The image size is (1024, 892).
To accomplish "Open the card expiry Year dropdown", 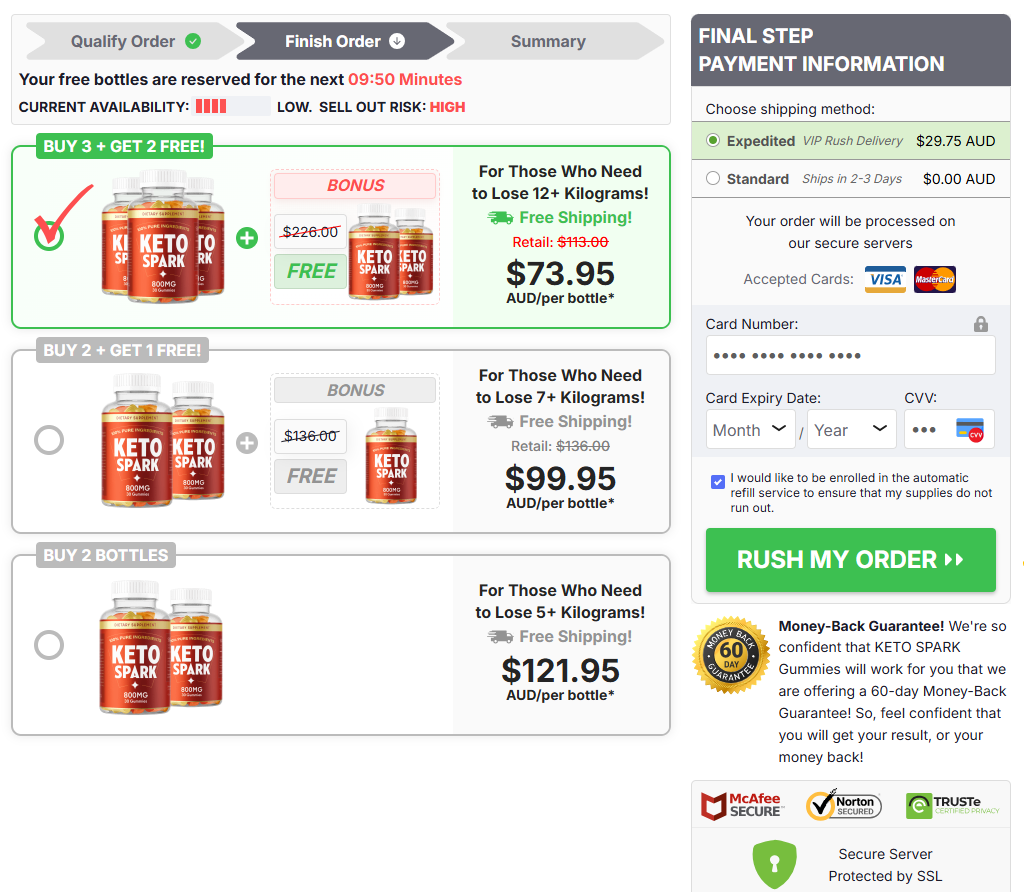I will click(x=852, y=428).
